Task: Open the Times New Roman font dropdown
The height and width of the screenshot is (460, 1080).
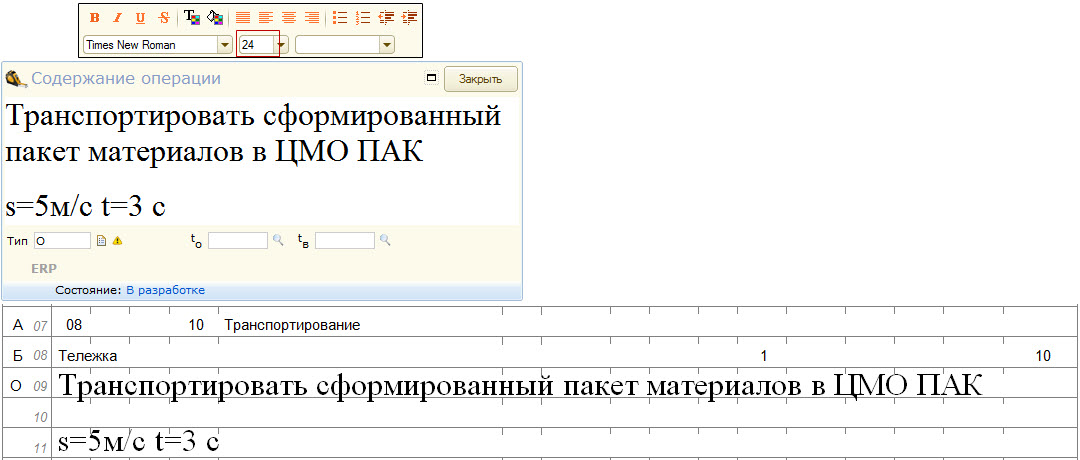Action: (x=225, y=45)
